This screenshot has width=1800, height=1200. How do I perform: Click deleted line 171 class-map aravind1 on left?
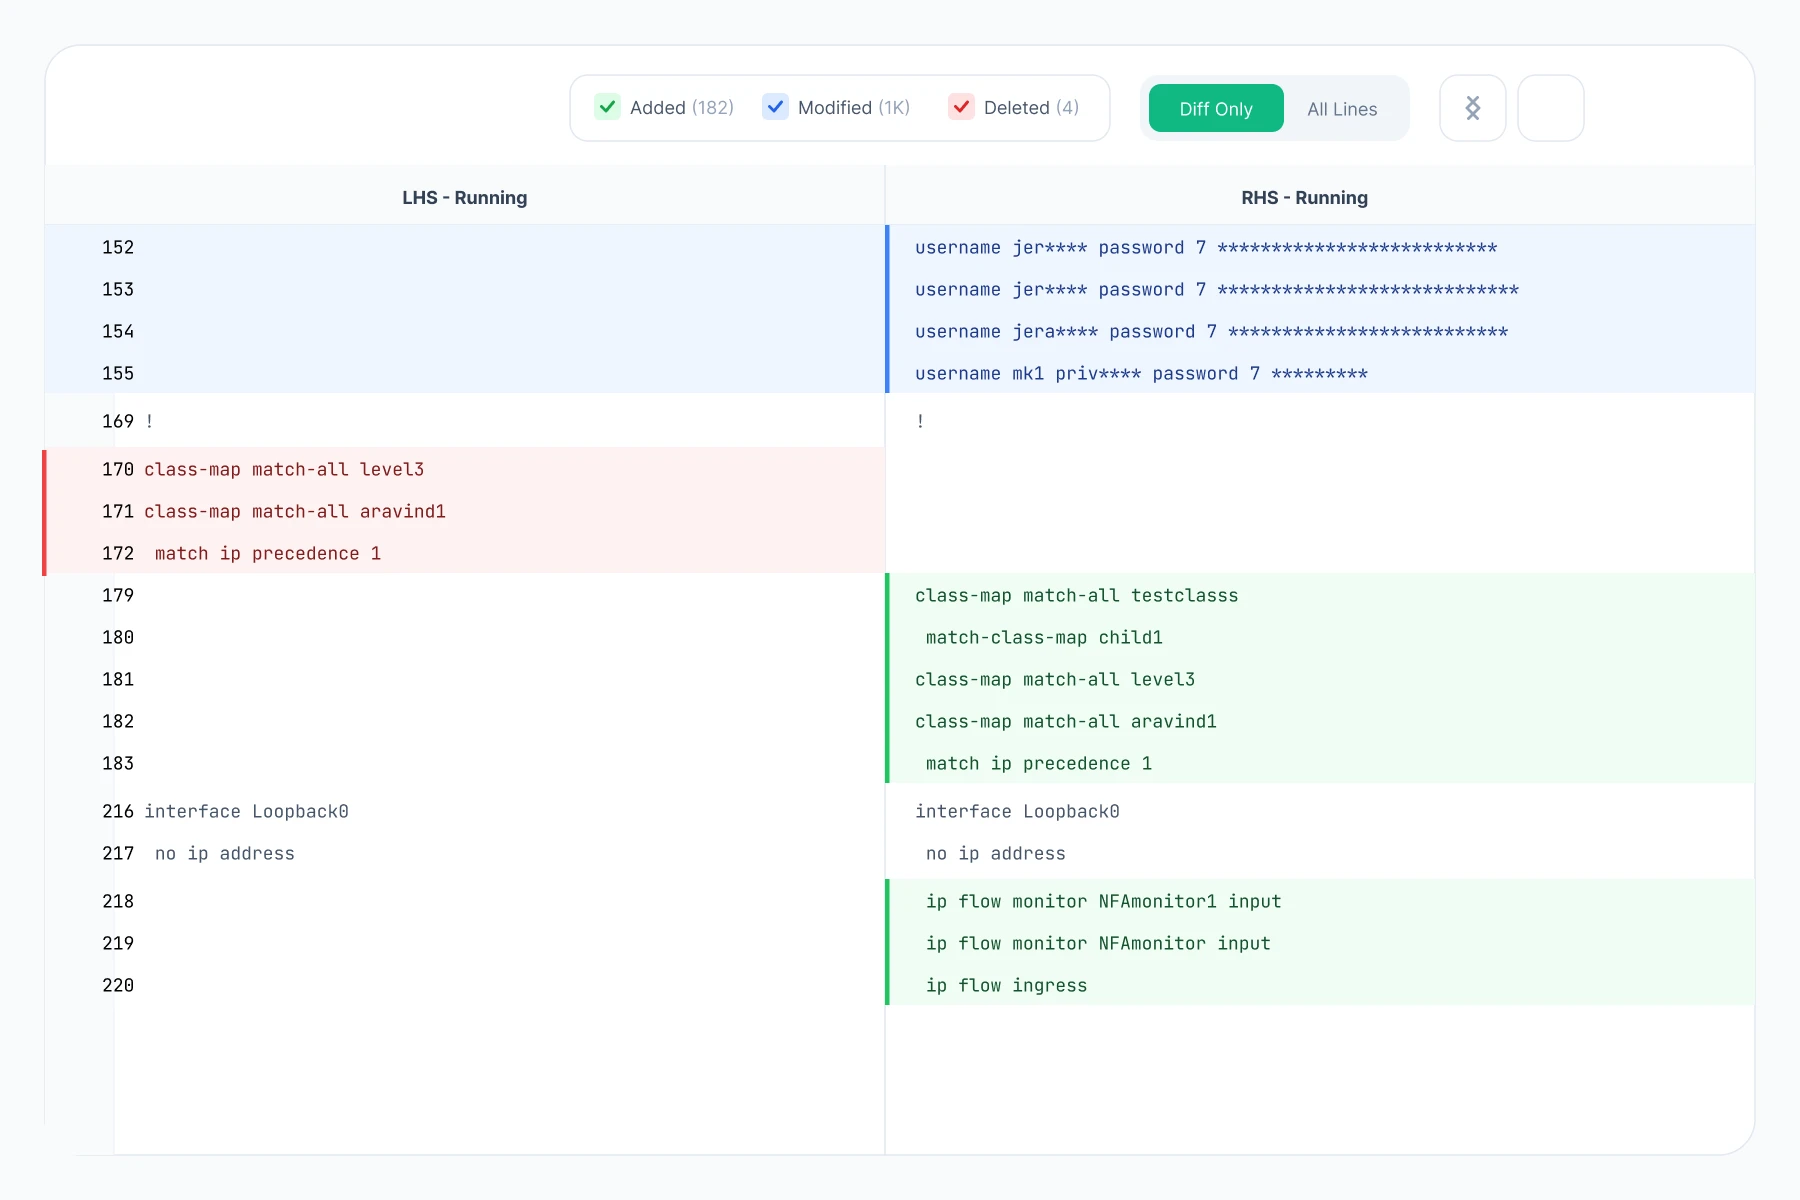coord(295,512)
